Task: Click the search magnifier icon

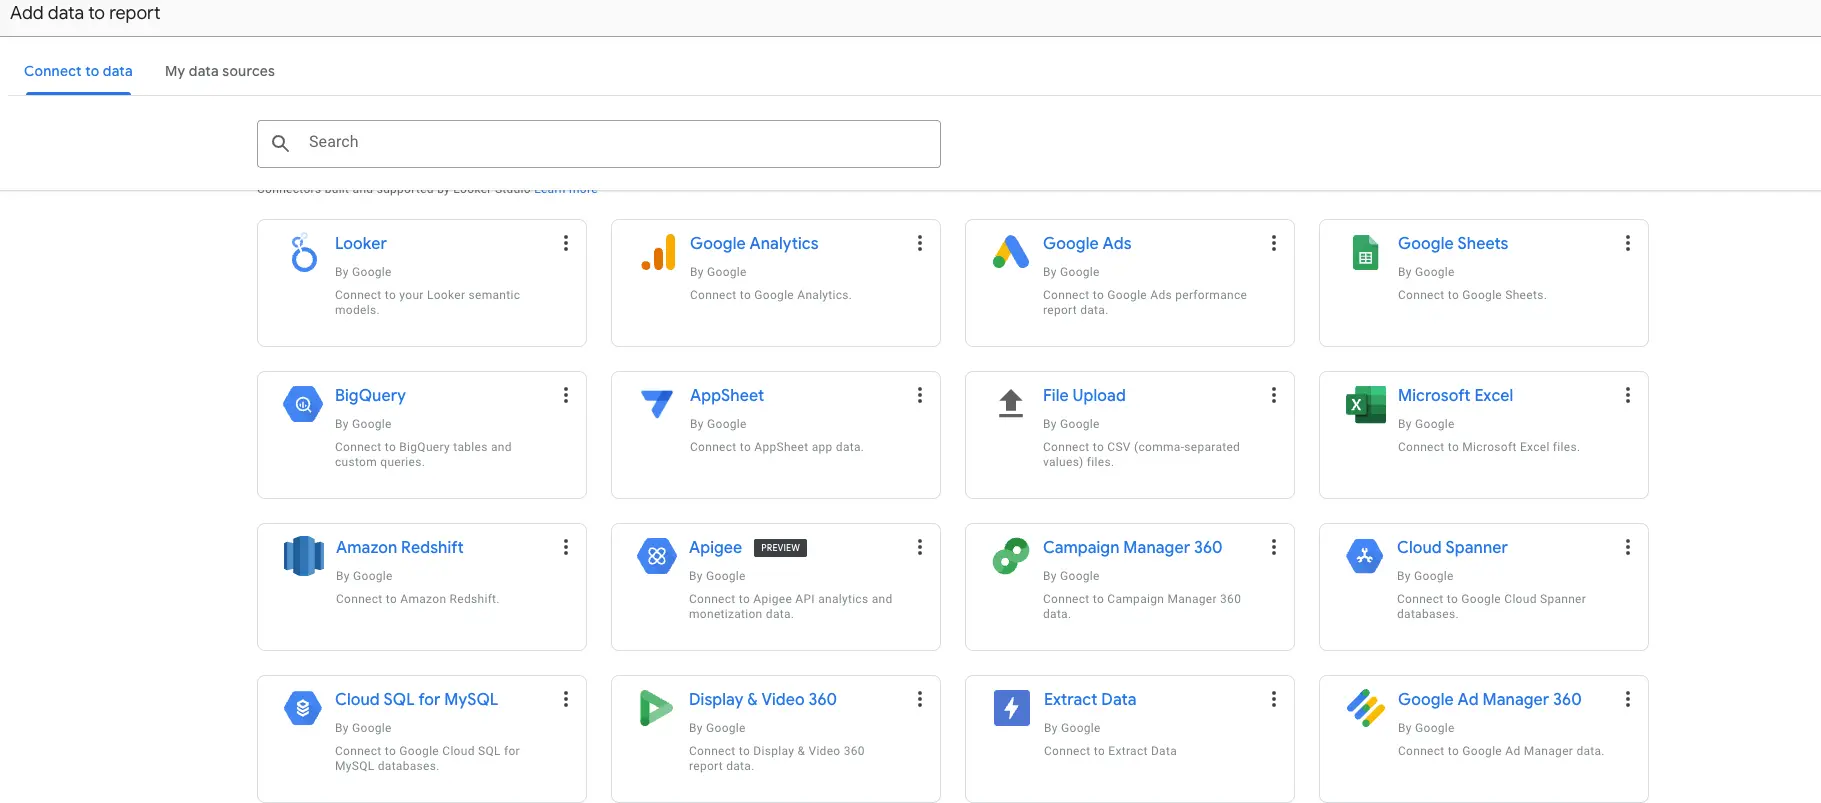Action: [x=281, y=143]
